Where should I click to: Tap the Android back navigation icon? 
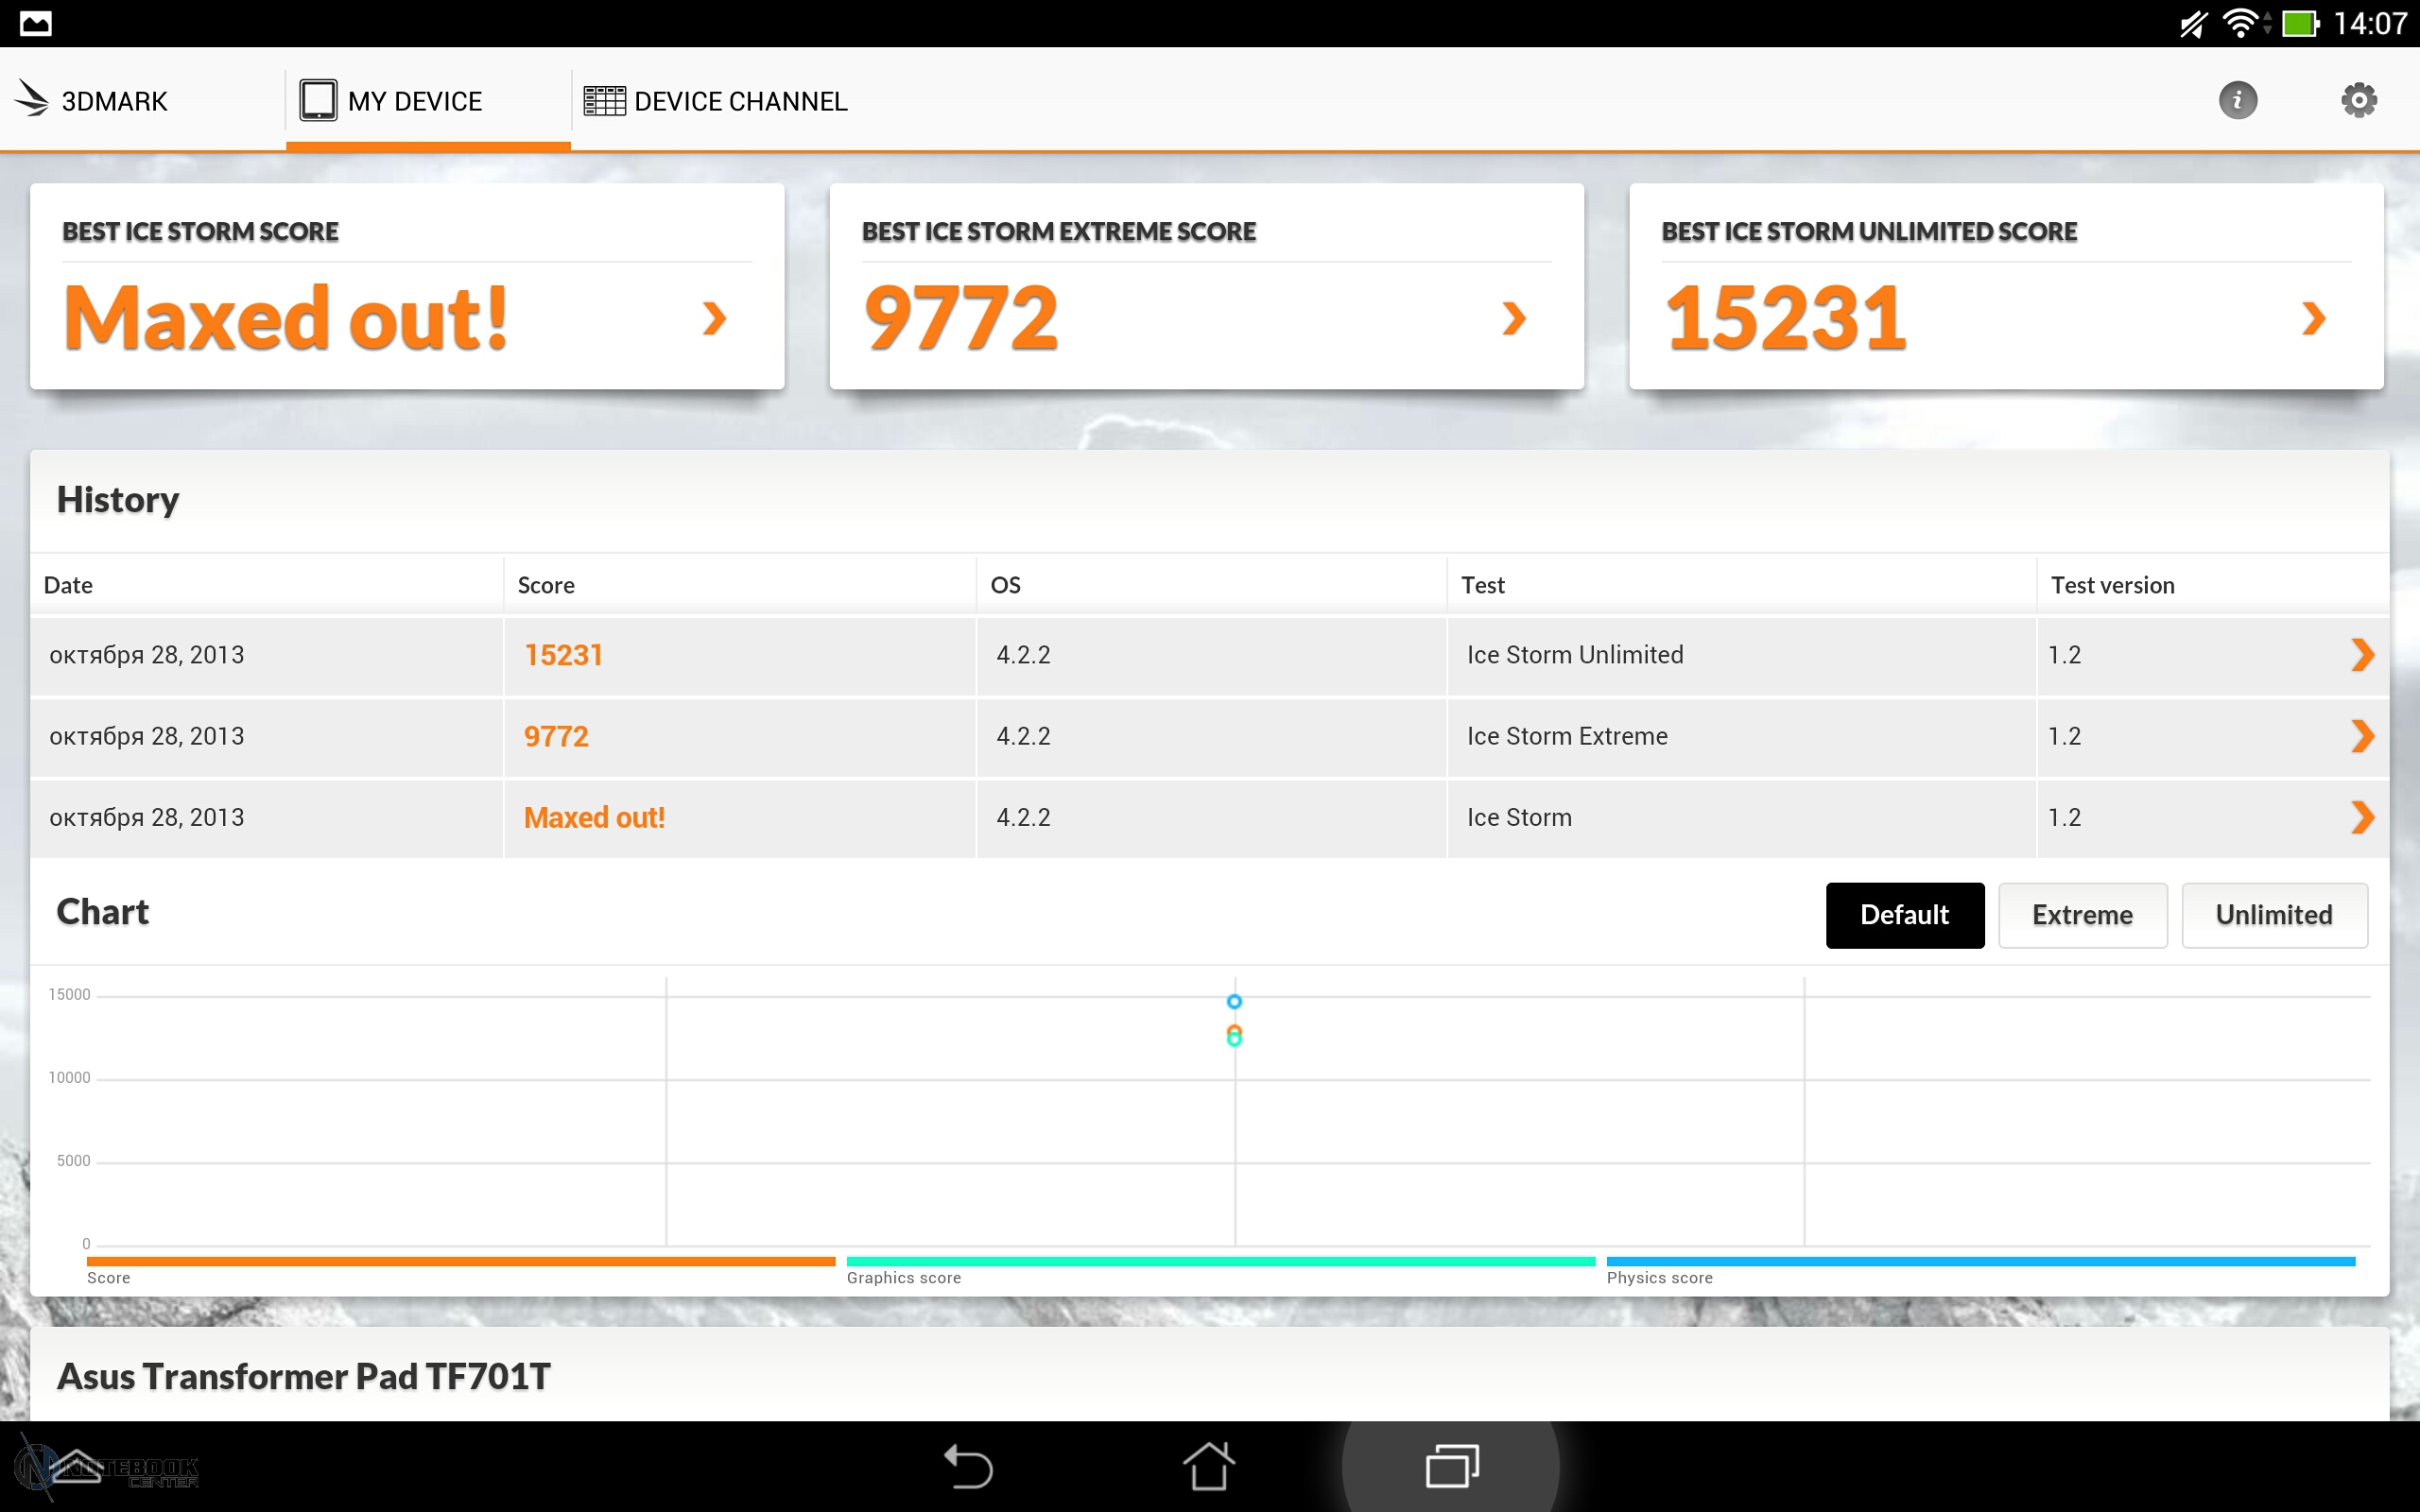pyautogui.click(x=968, y=1466)
